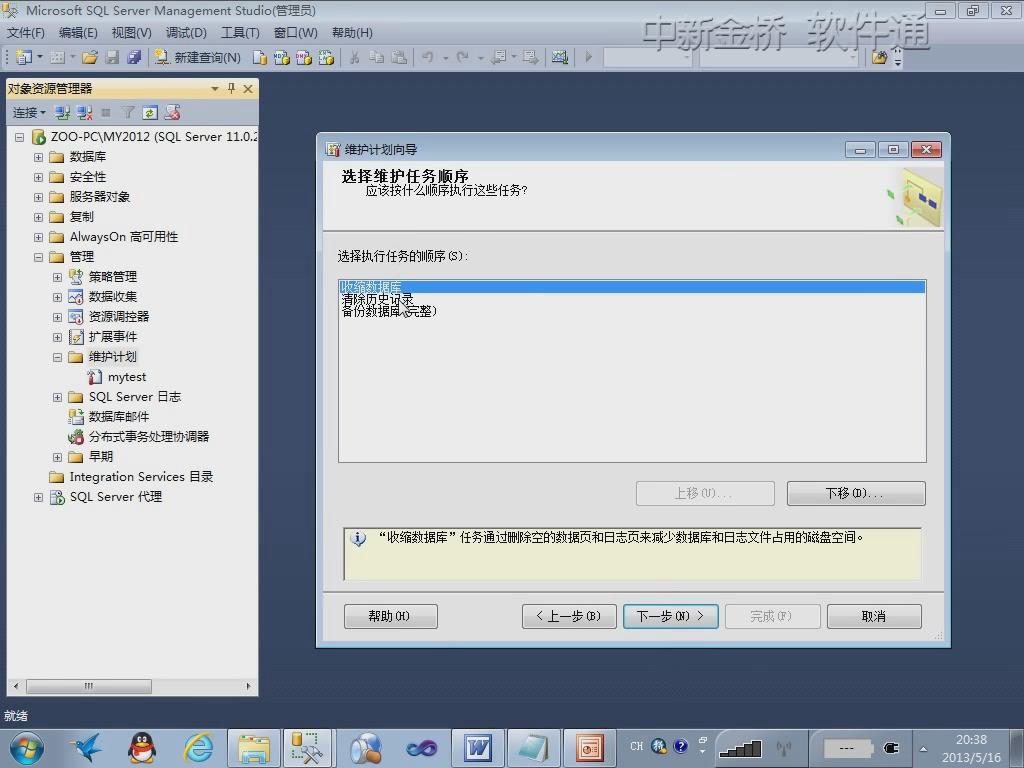This screenshot has height=768, width=1024.
Task: Click the Database Engine Query icon
Action: 260,57
